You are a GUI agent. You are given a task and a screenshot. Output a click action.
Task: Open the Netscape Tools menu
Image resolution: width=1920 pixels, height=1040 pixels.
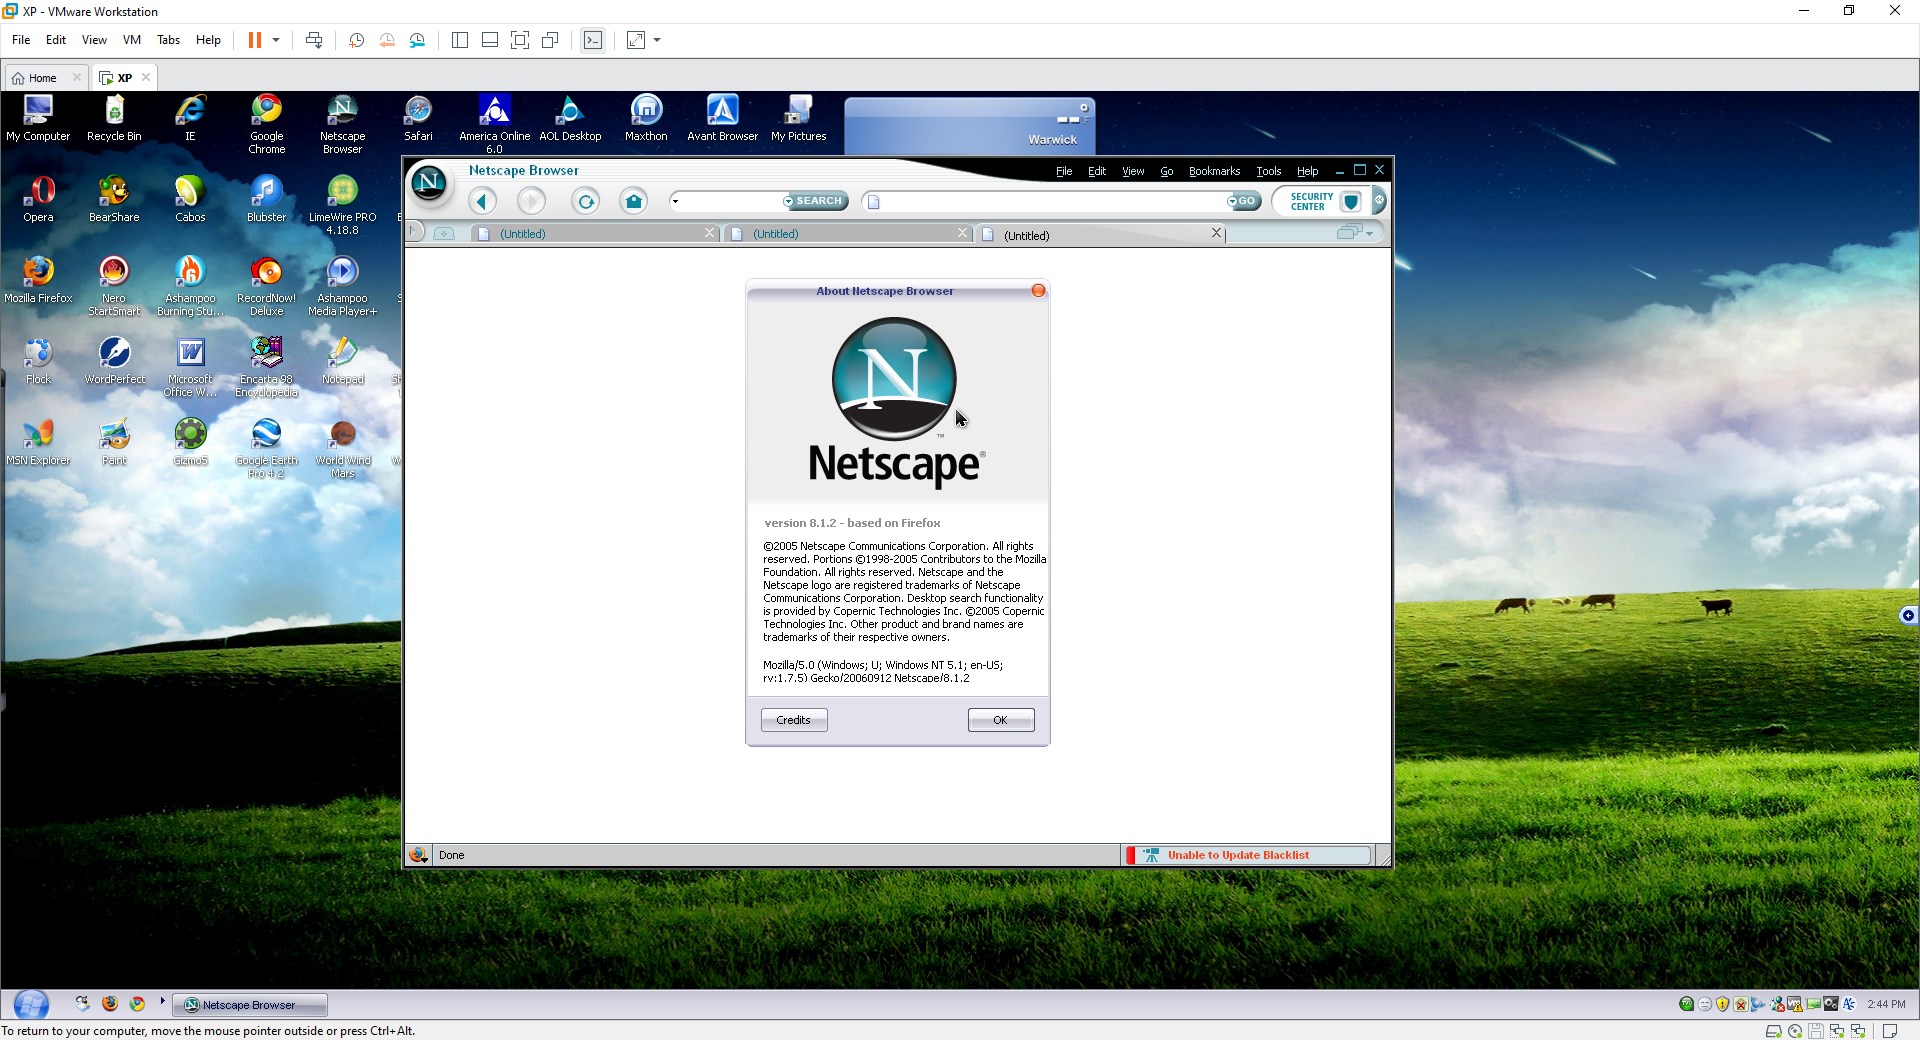[x=1268, y=171]
